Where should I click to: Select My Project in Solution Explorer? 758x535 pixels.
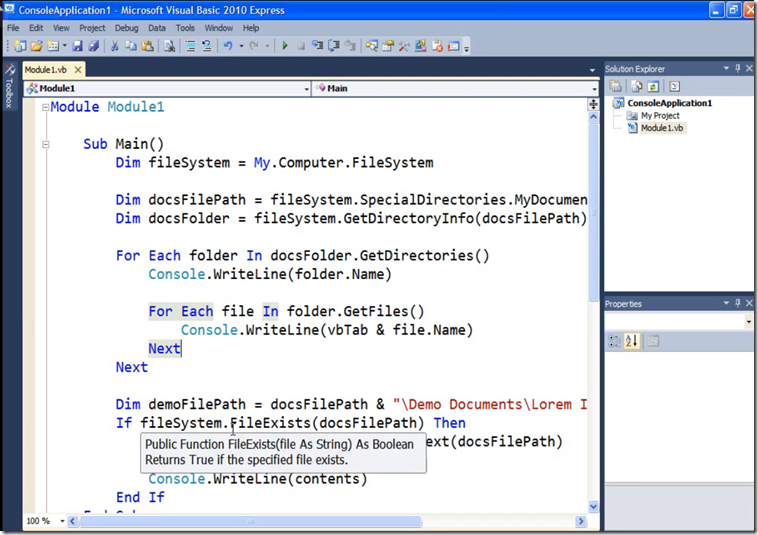(660, 116)
